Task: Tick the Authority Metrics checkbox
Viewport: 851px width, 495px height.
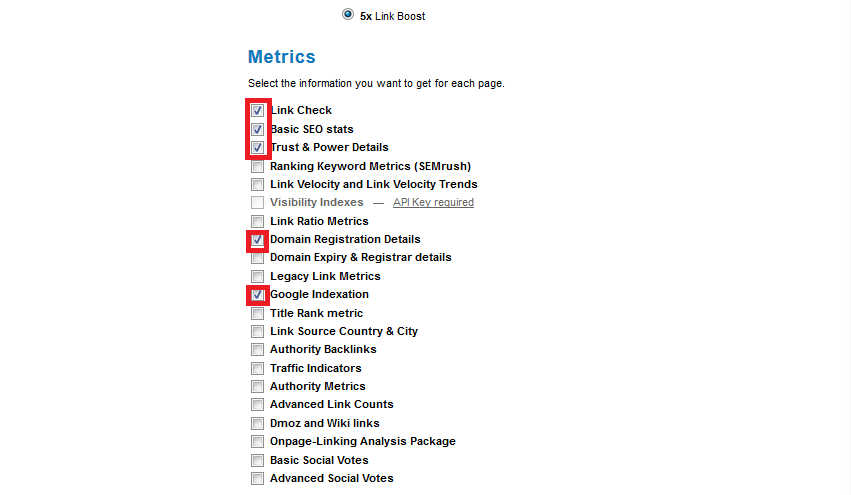Action: click(x=258, y=386)
